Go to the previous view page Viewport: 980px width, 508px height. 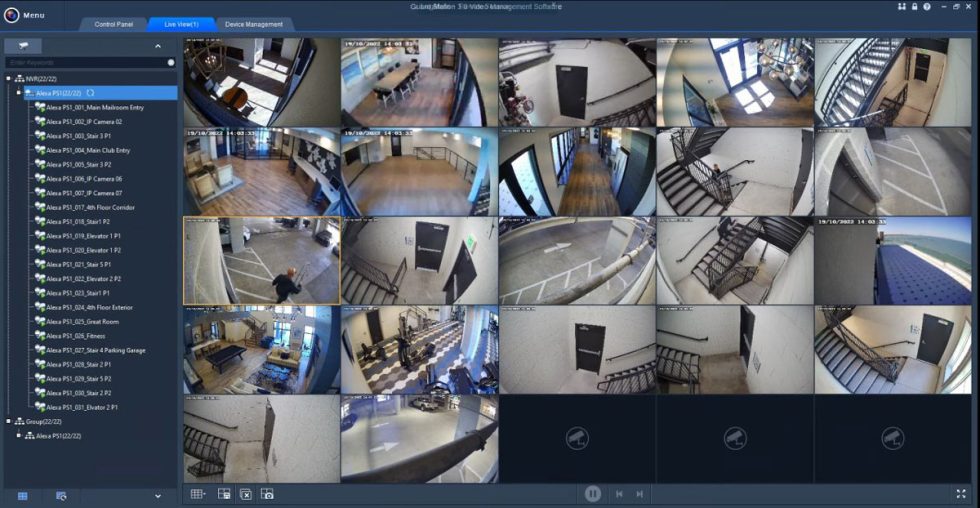[619, 494]
